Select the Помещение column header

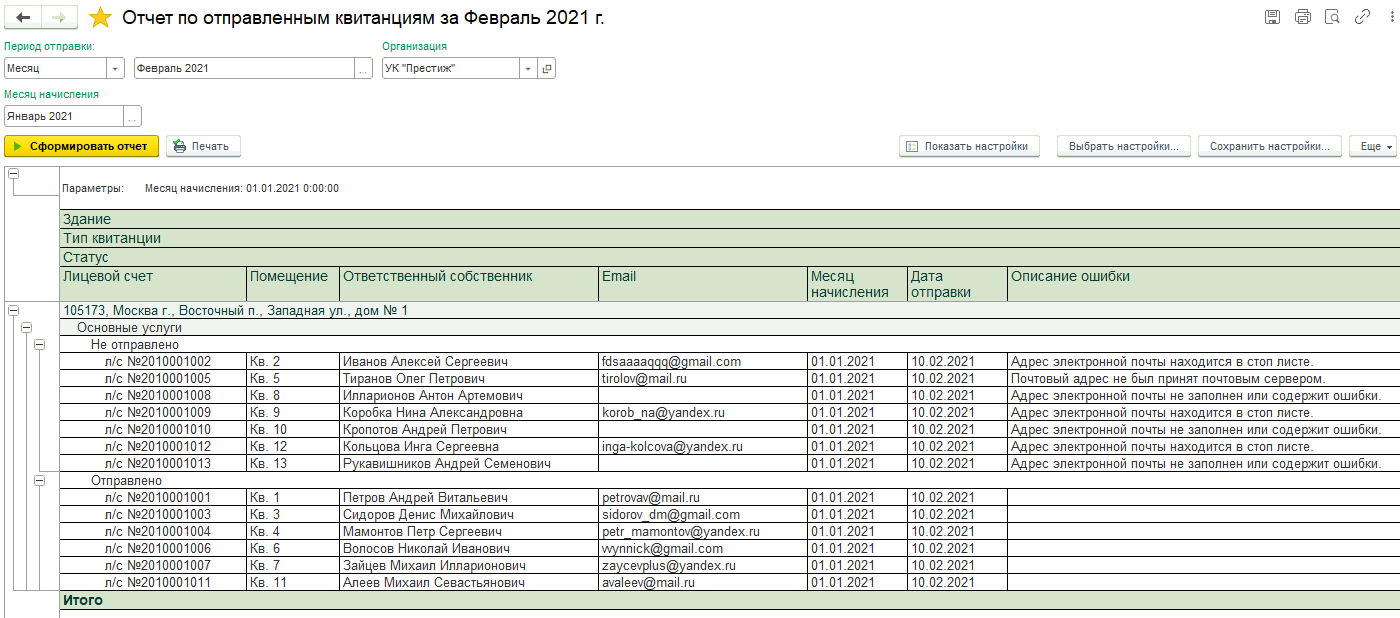coord(293,284)
